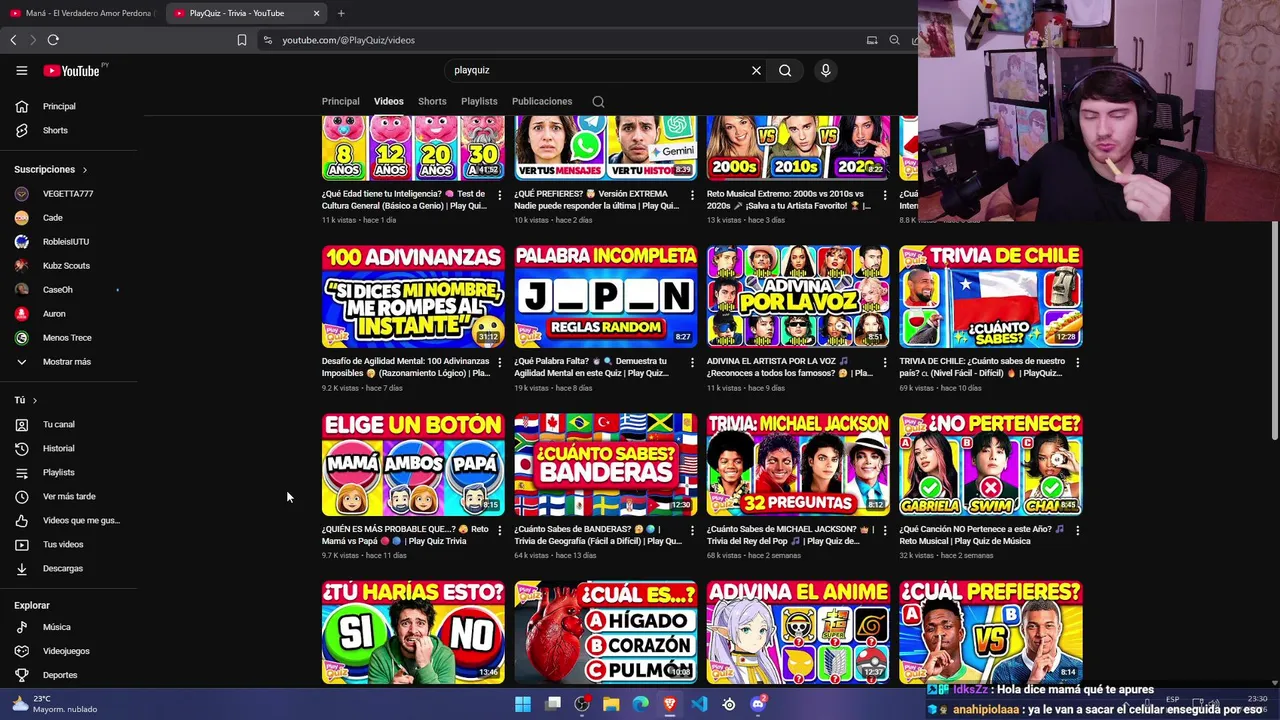
Task: Open the Palabra Incompleta video thumbnail
Action: (x=606, y=296)
